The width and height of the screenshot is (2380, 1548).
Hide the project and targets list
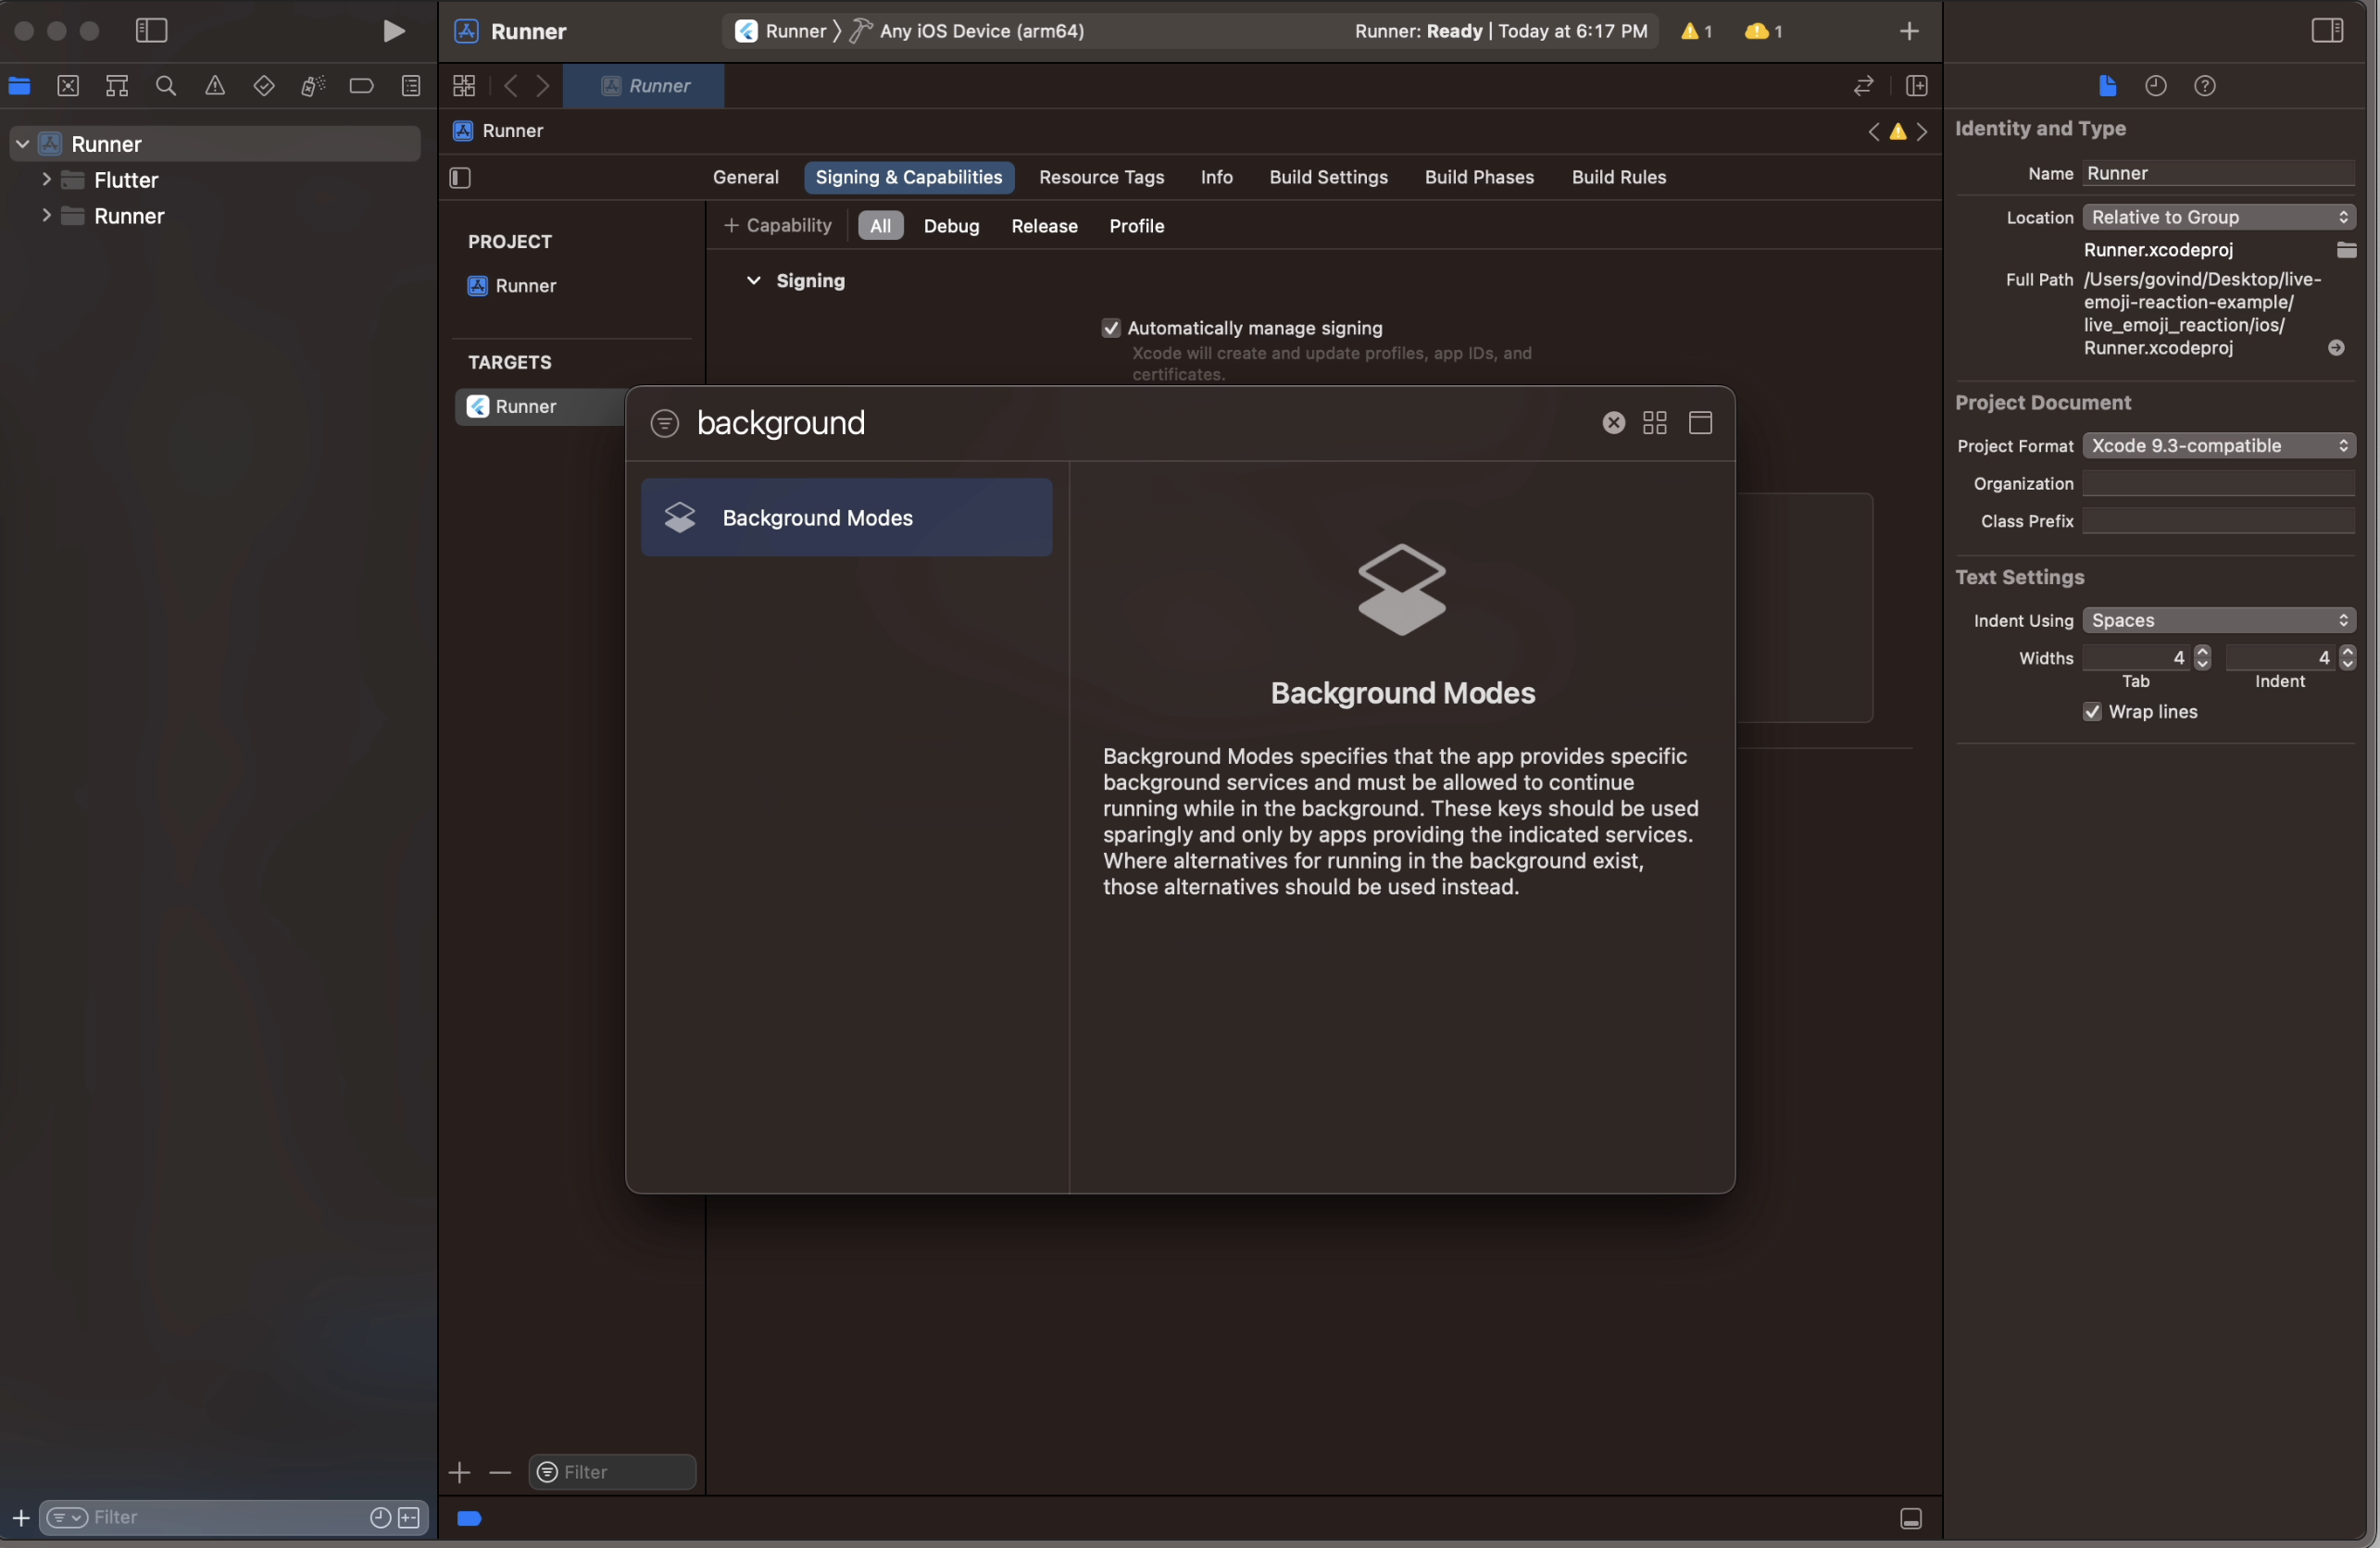click(460, 178)
